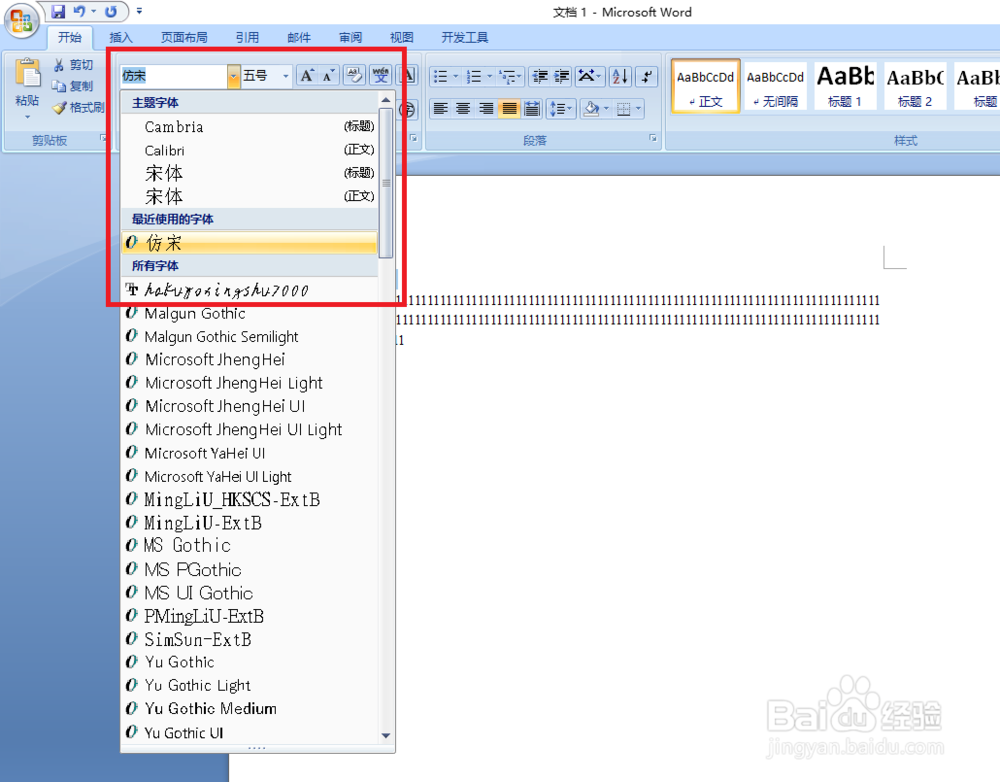The height and width of the screenshot is (782, 1000).
Task: Align text left
Action: coord(440,108)
